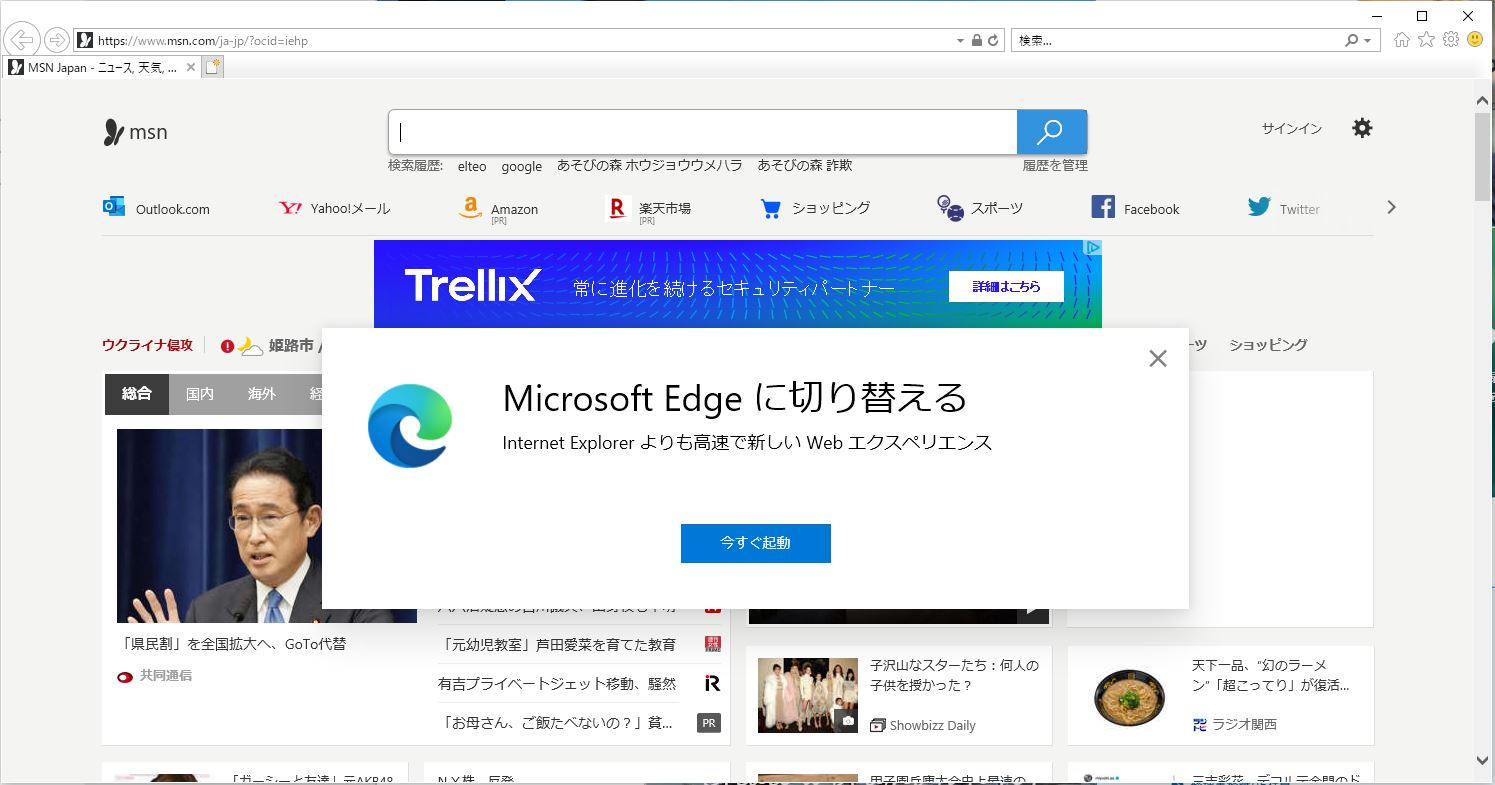Open Favorites star icon
The image size is (1495, 785).
pos(1426,40)
